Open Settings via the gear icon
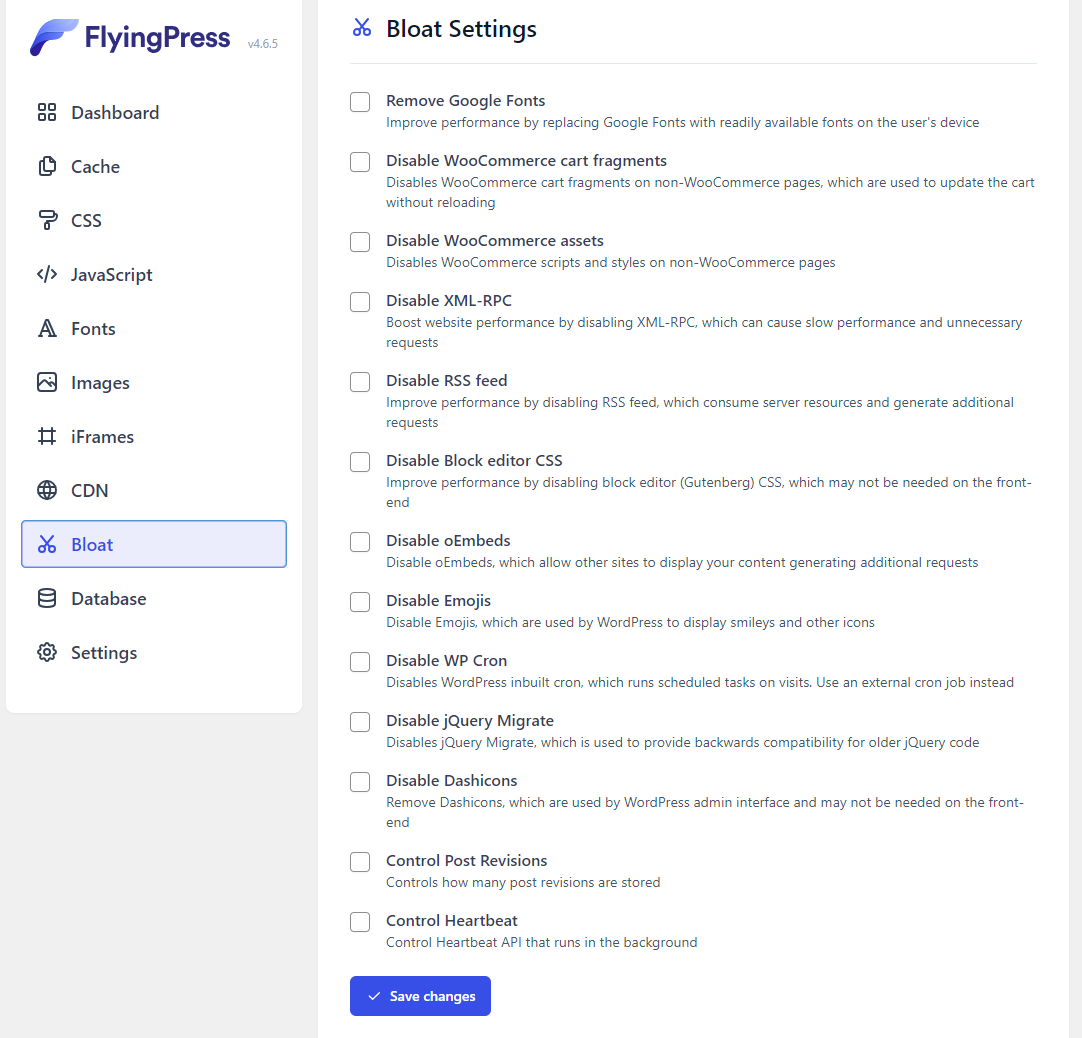 click(47, 652)
